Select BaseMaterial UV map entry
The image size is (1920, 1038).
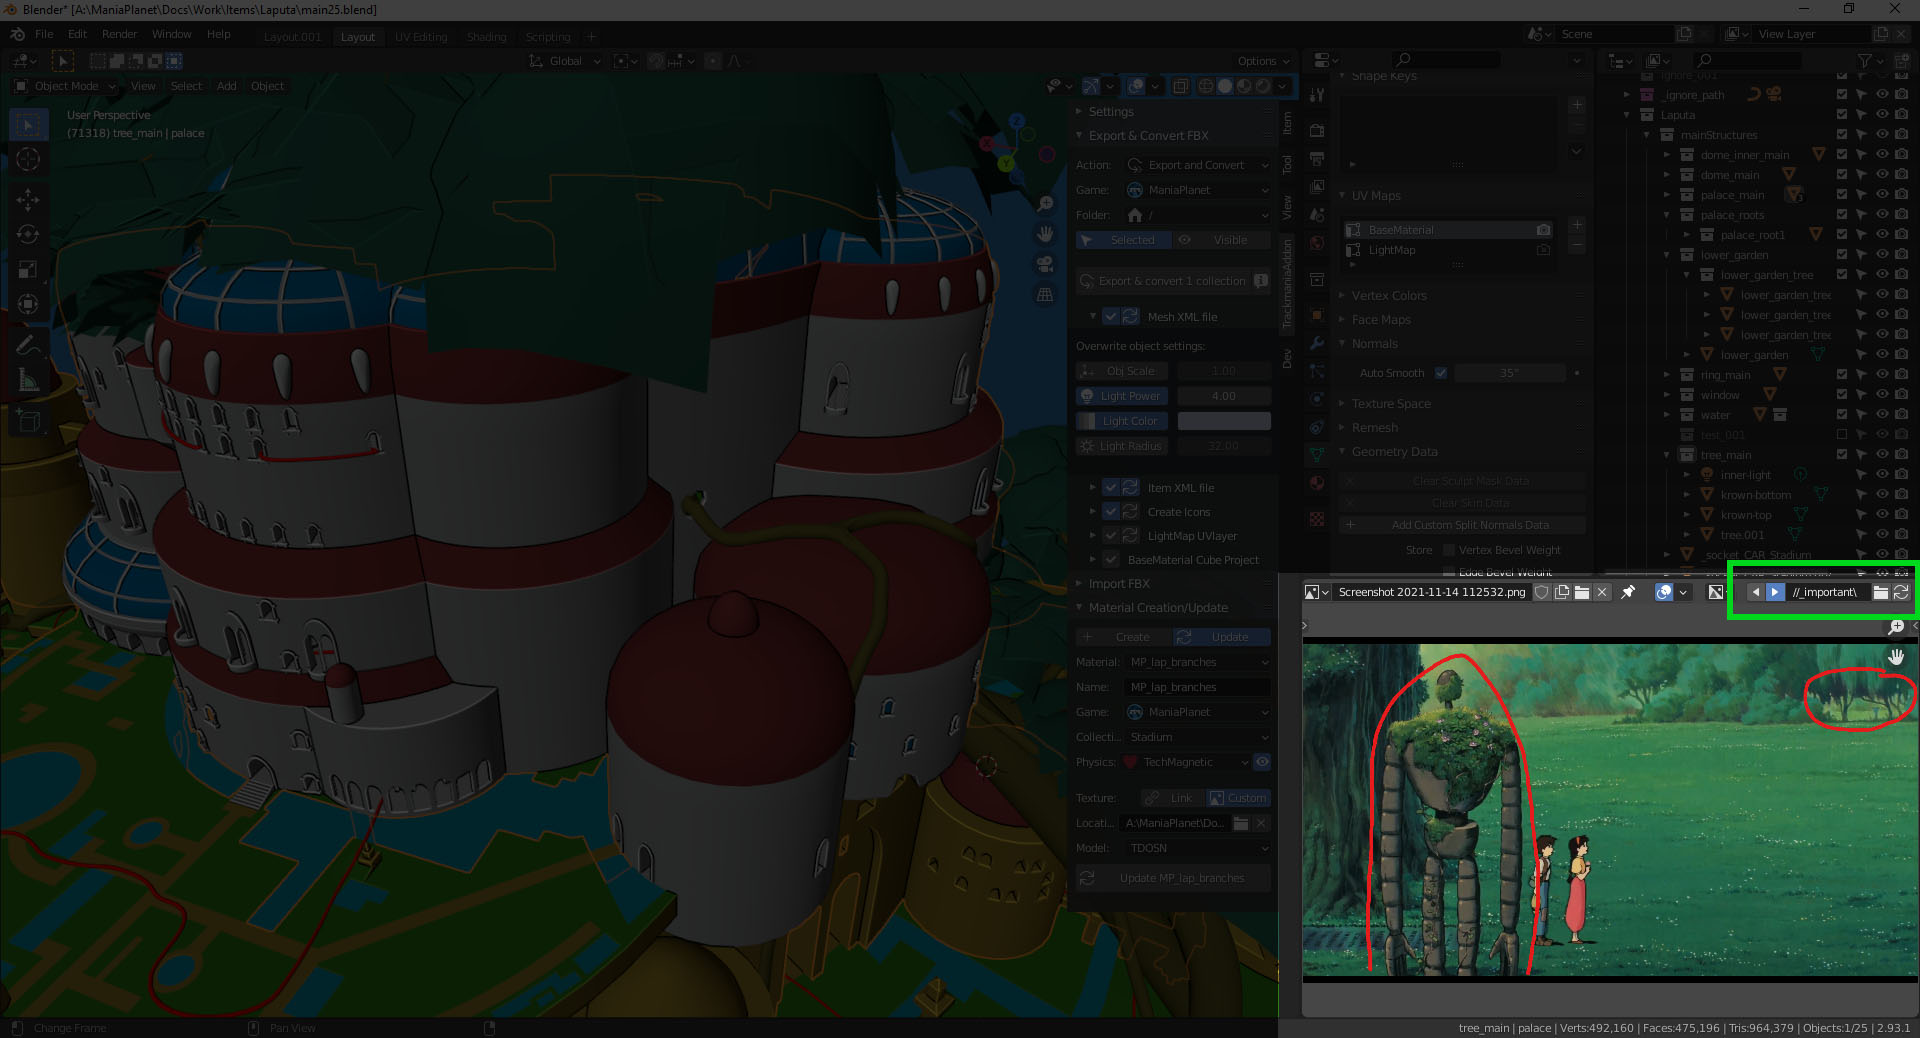tap(1448, 230)
